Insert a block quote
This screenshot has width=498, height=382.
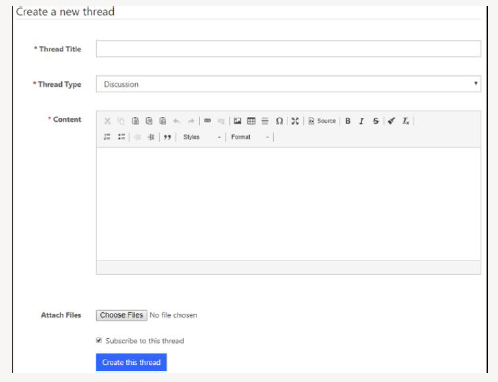click(x=167, y=137)
